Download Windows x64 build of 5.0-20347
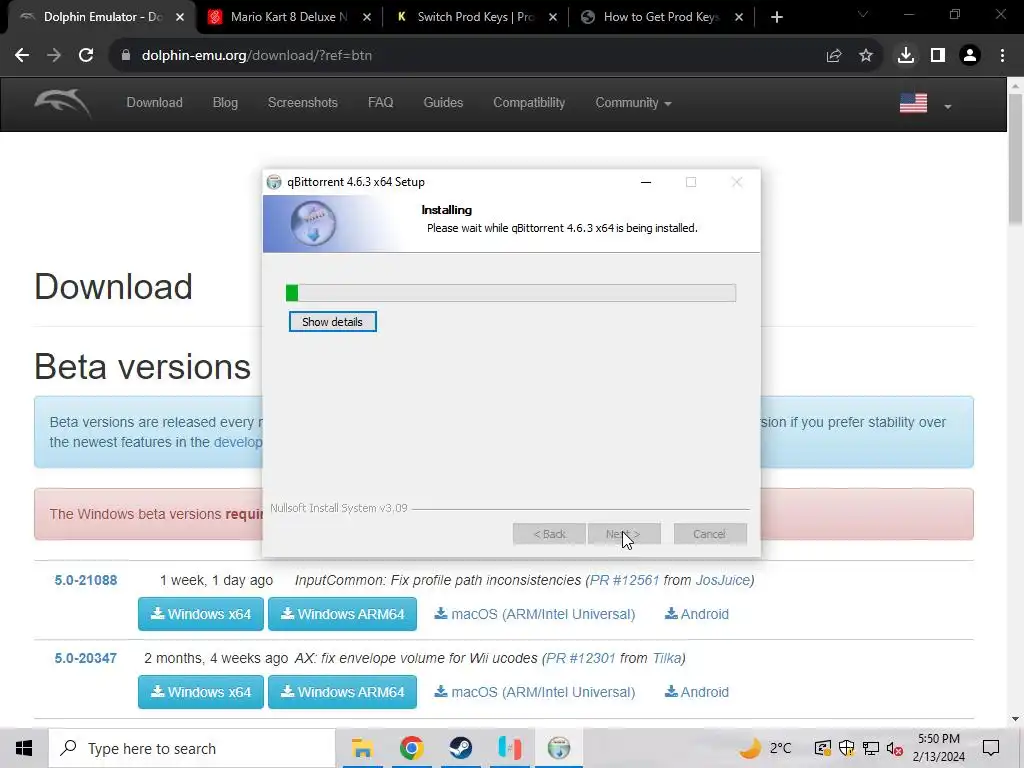The image size is (1024, 768). click(x=200, y=692)
